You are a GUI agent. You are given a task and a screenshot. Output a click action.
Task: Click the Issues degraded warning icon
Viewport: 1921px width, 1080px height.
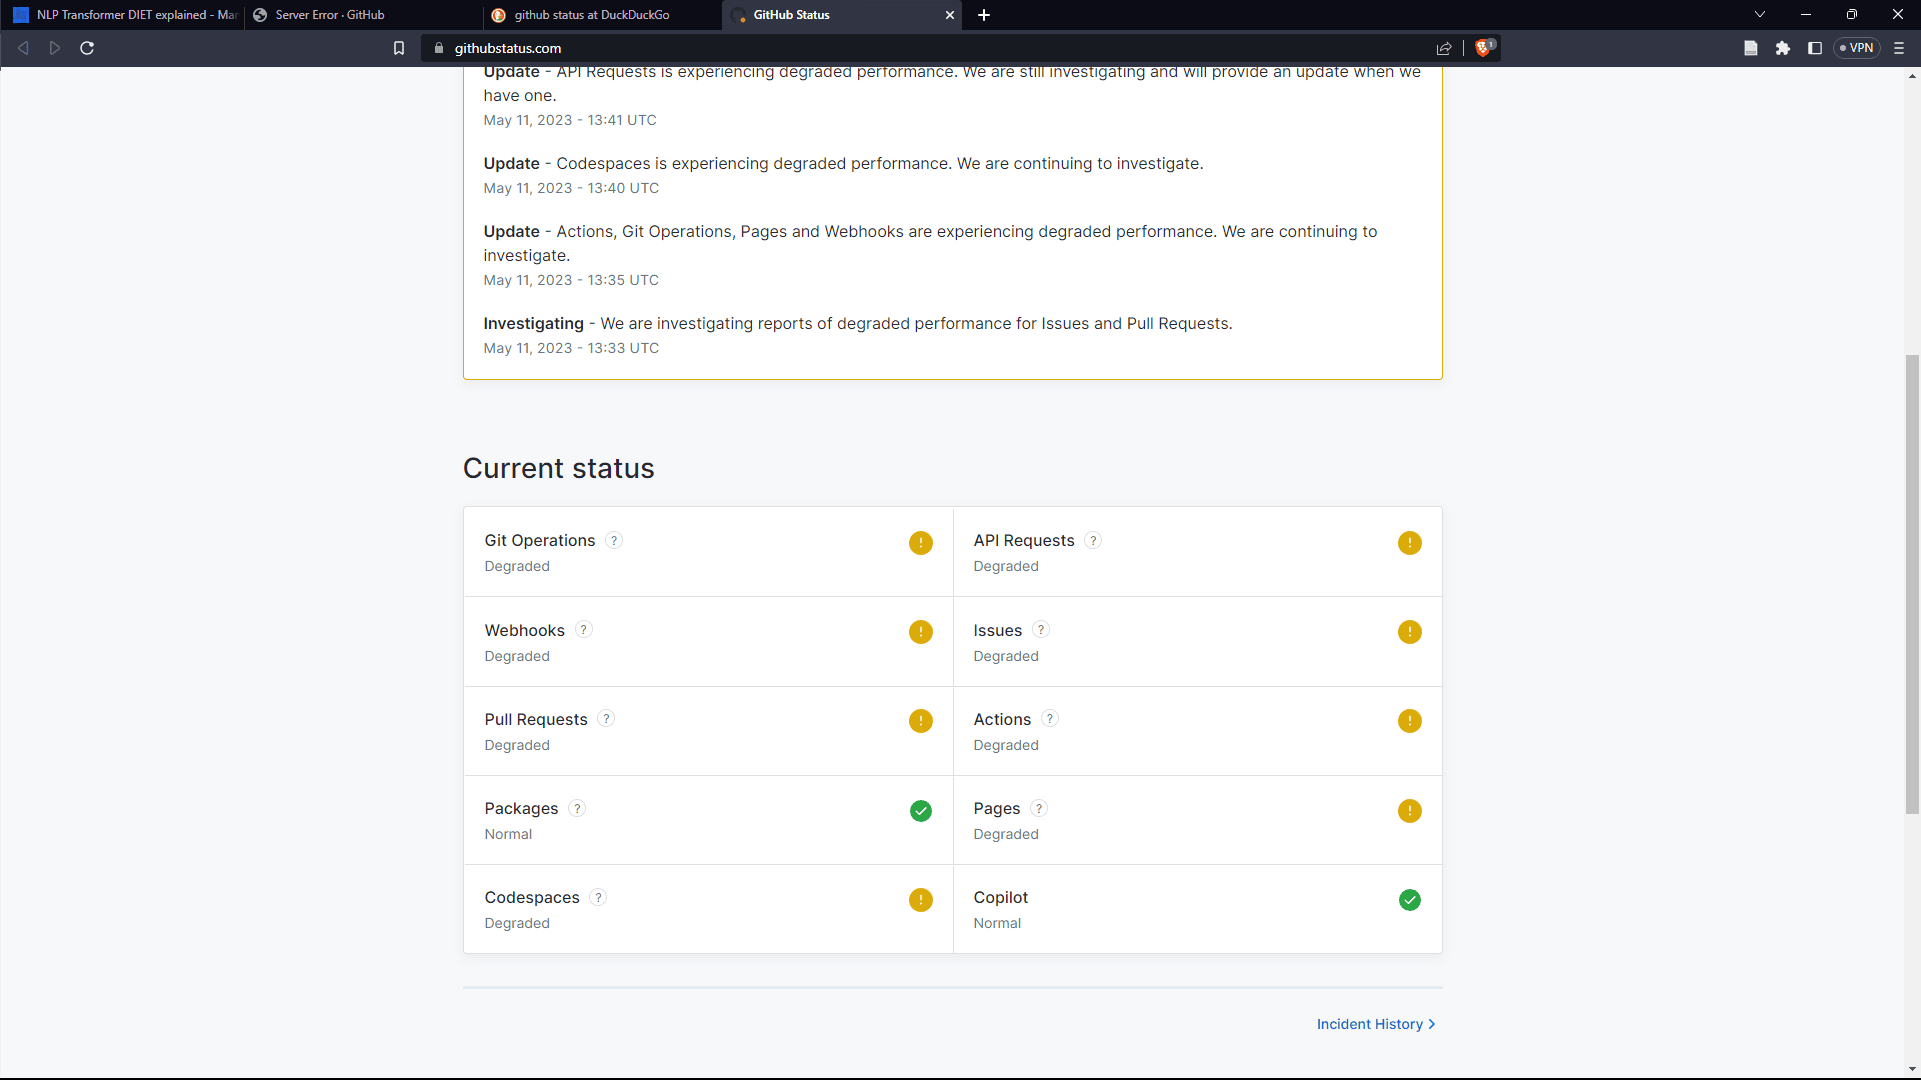tap(1410, 632)
